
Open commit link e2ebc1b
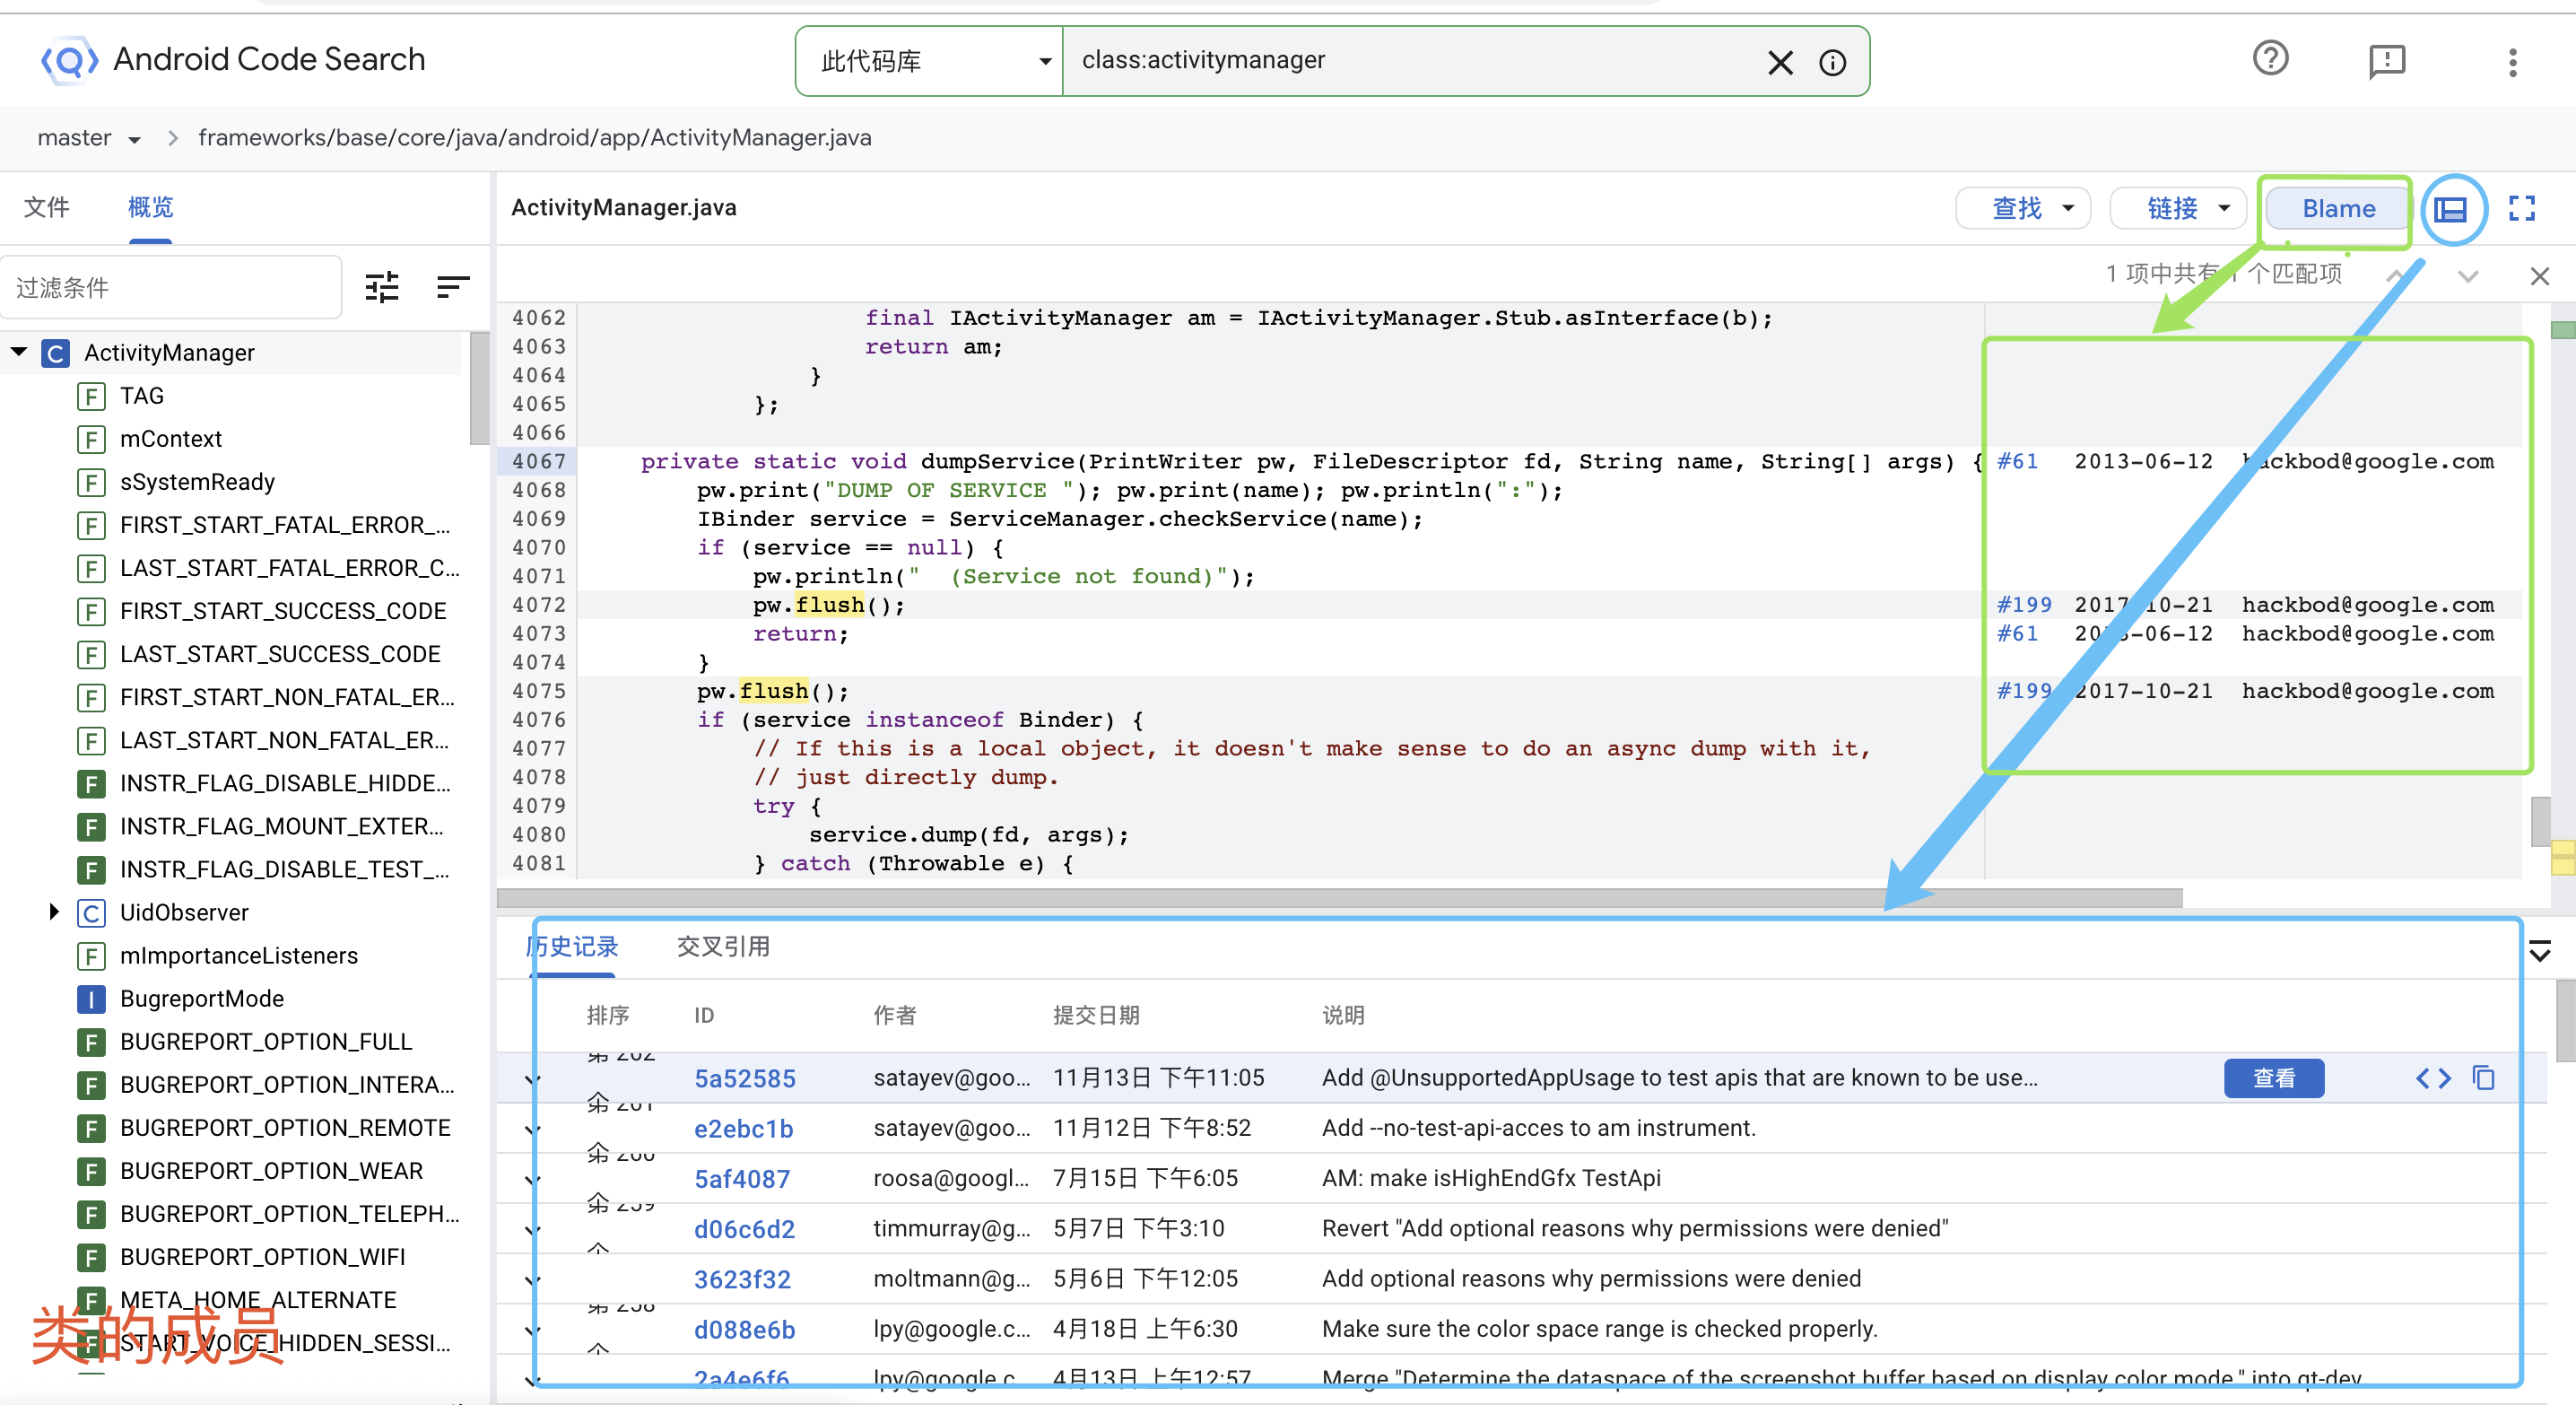click(x=744, y=1129)
